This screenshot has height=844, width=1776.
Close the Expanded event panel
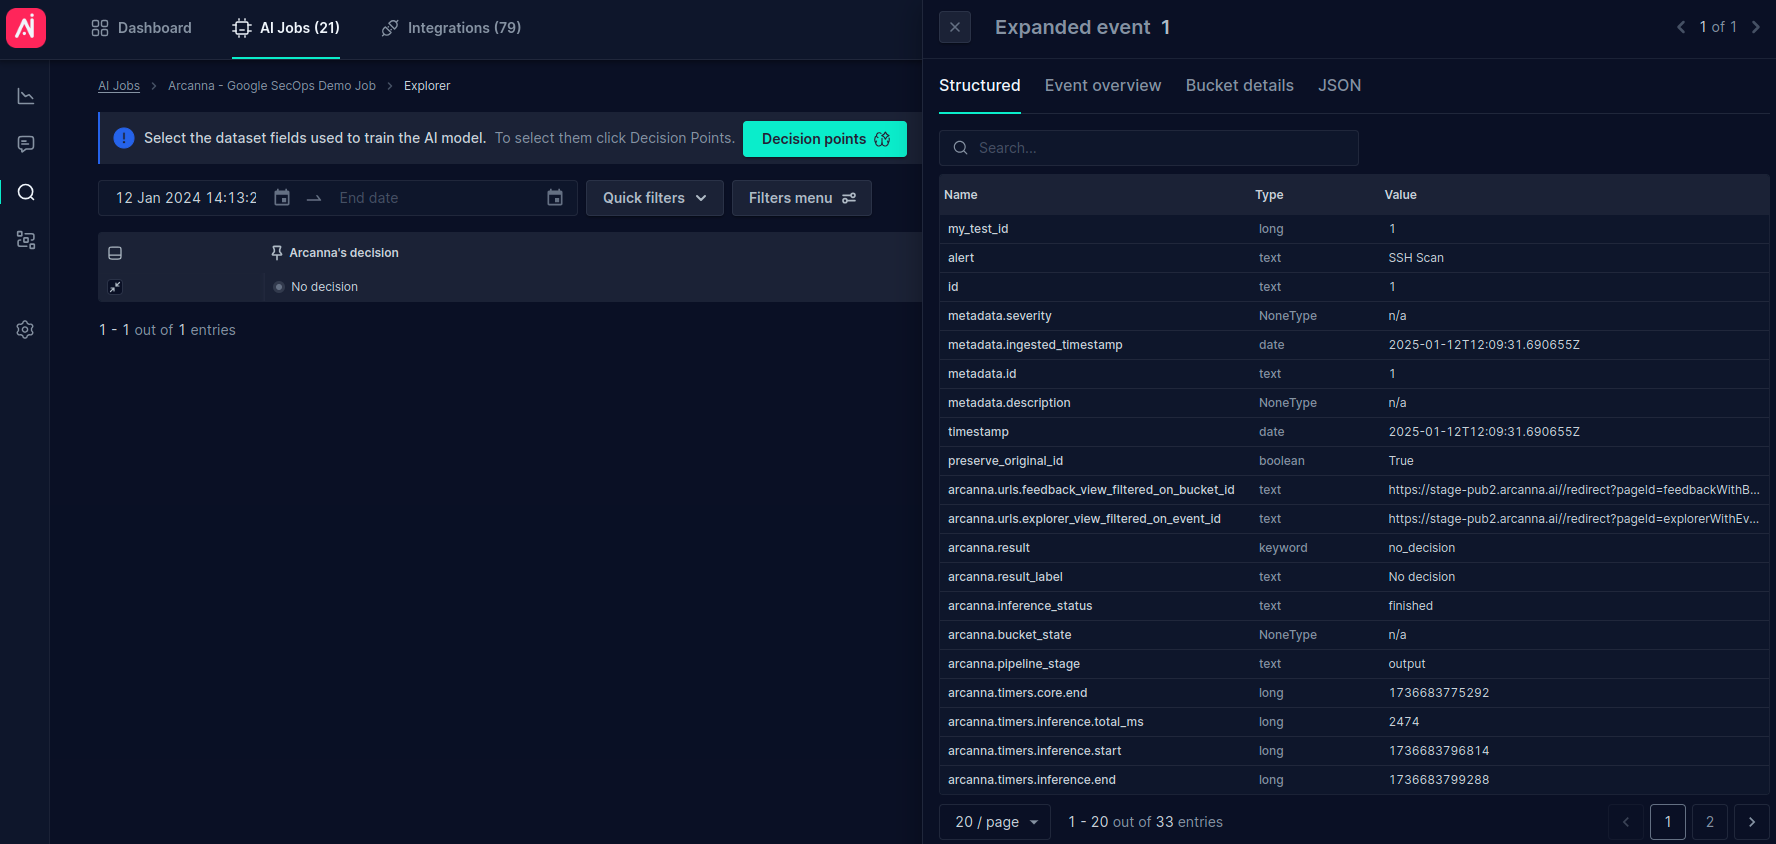[955, 27]
